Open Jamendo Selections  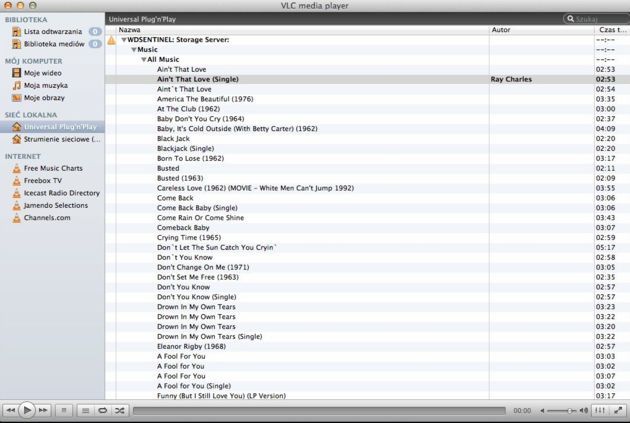tap(55, 205)
